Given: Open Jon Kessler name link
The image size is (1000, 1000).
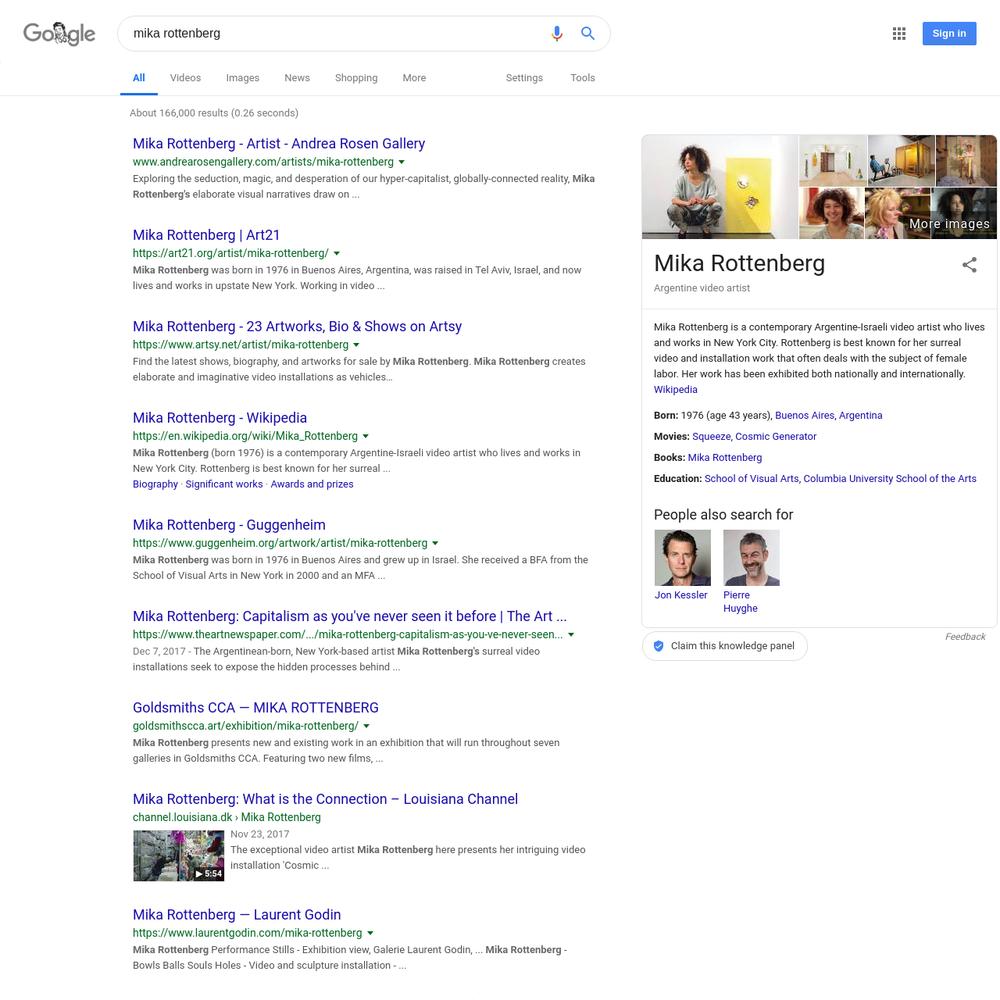Looking at the screenshot, I should [680, 595].
